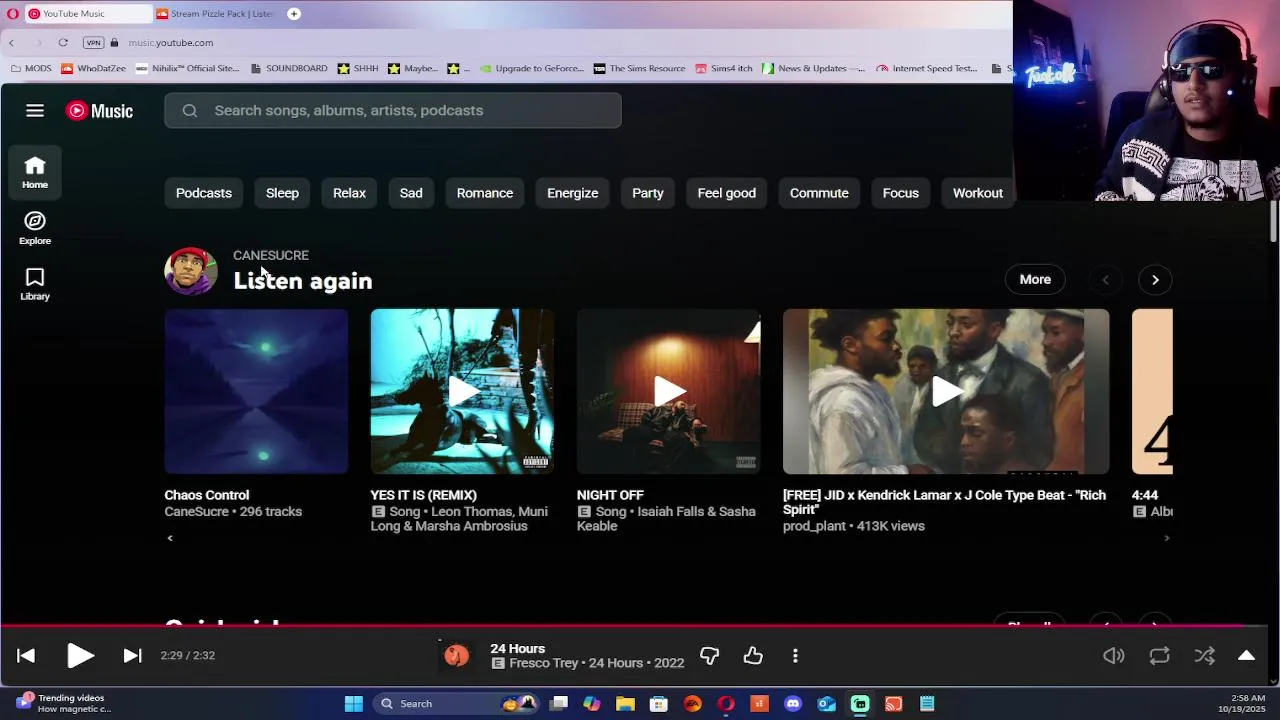Play YES IT IS (REMIX) thumbnail
The width and height of the screenshot is (1280, 720).
pyautogui.click(x=462, y=391)
